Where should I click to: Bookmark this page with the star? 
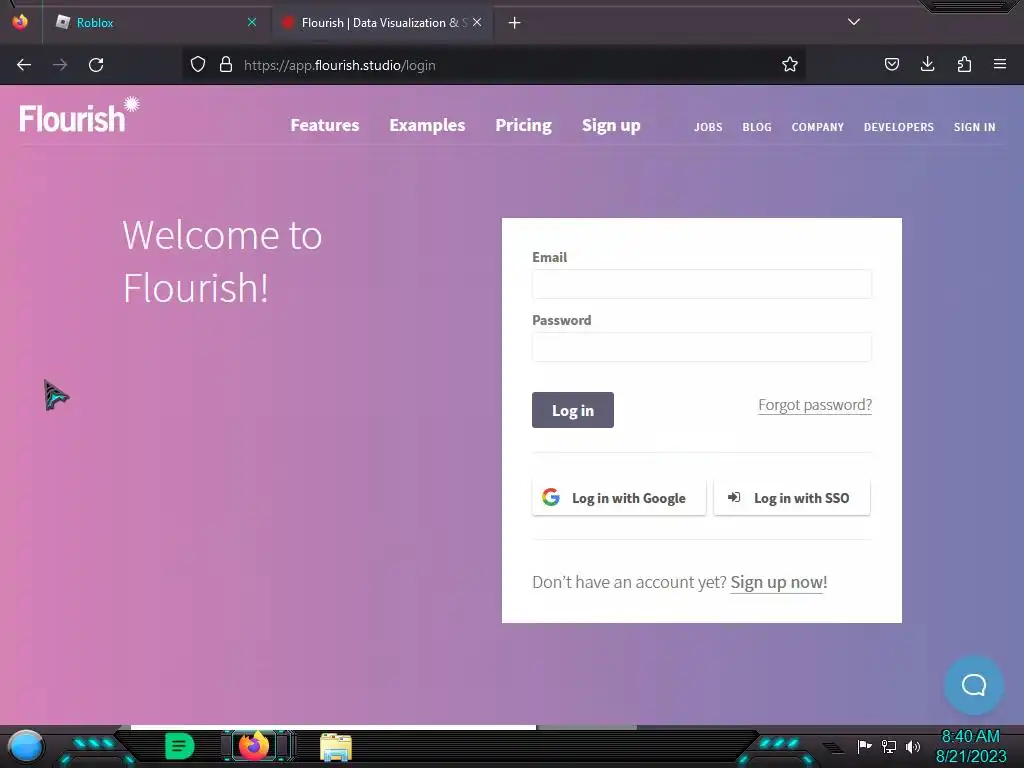point(790,65)
